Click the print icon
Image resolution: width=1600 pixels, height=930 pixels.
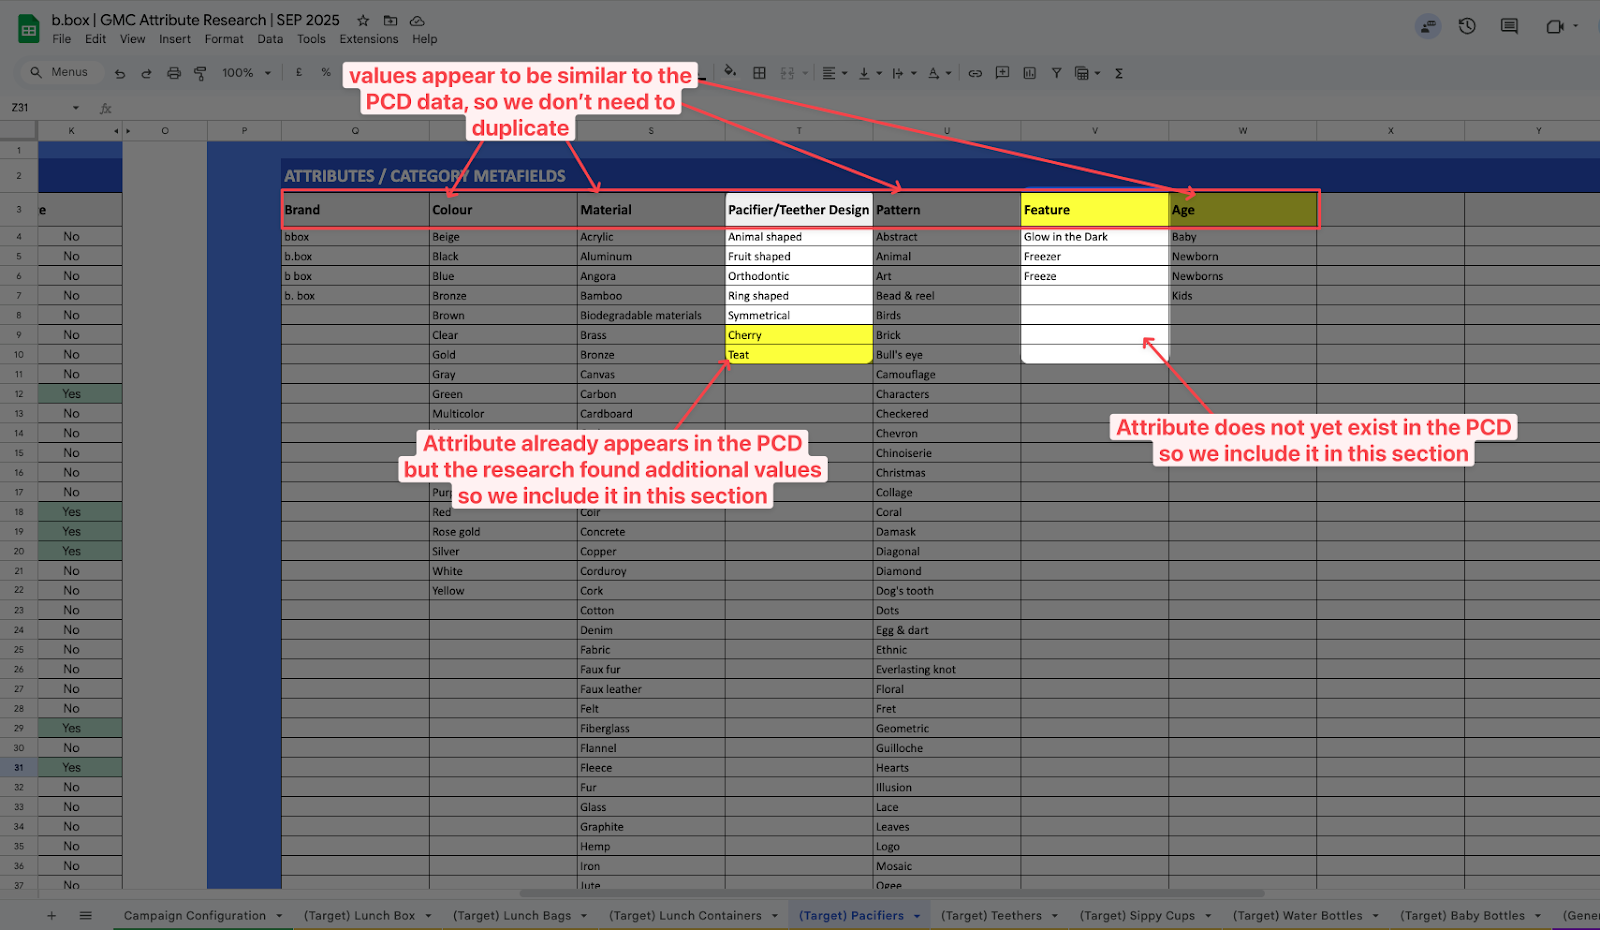(x=174, y=73)
